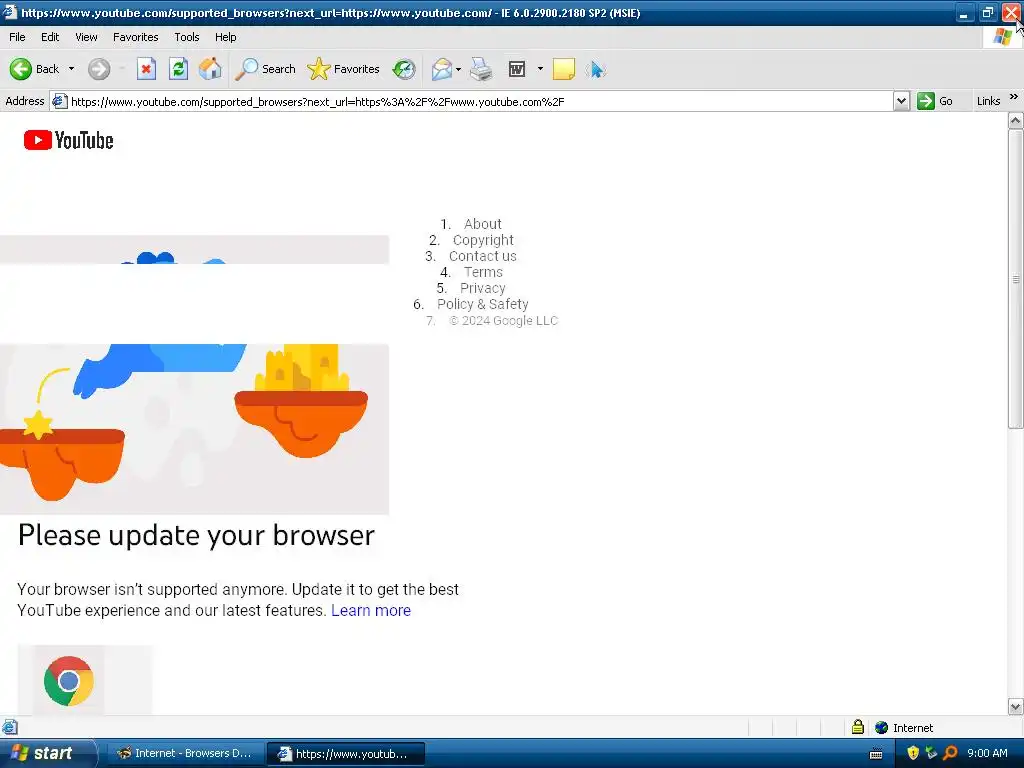Click the 'Please update your browser' heading
The width and height of the screenshot is (1024, 768).
click(196, 536)
